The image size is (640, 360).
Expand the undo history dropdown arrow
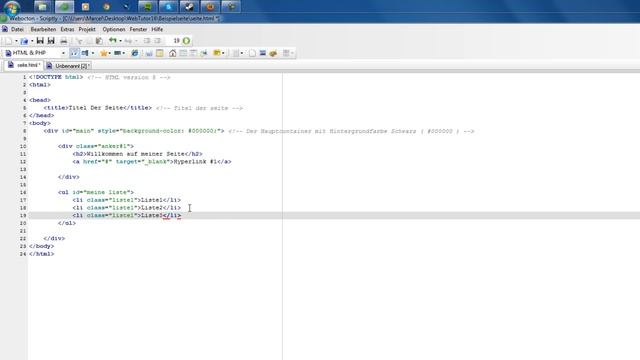point(120,41)
